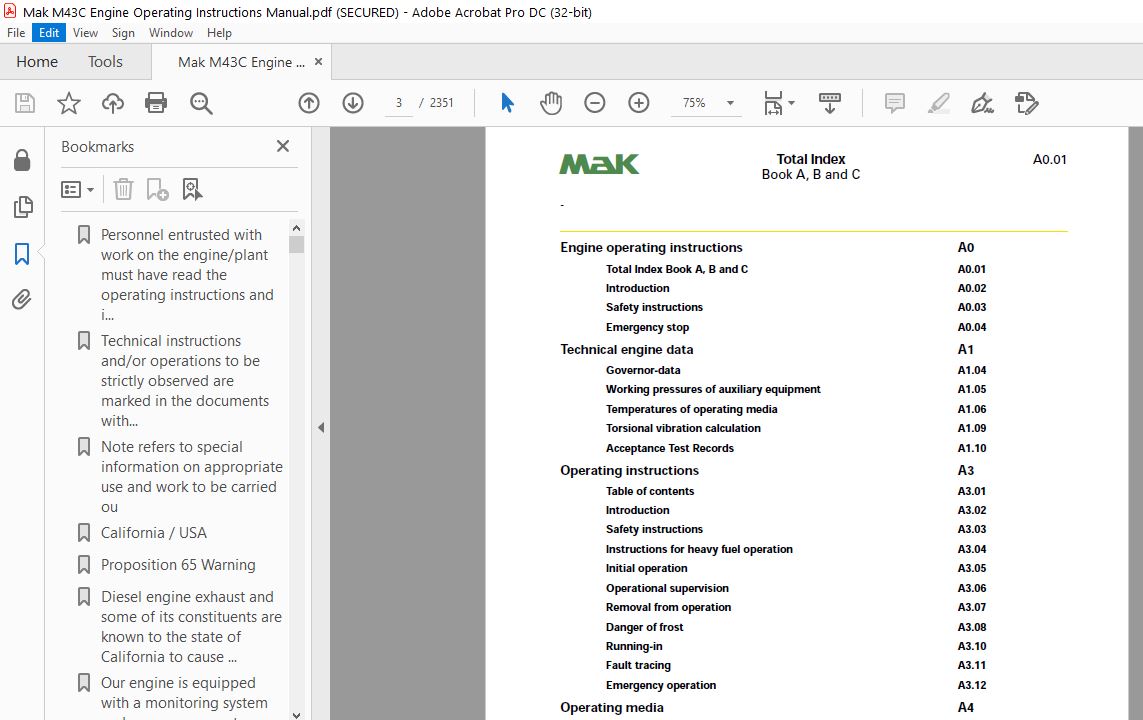
Task: Click the bookmarks scrollbar thumb
Action: point(296,244)
